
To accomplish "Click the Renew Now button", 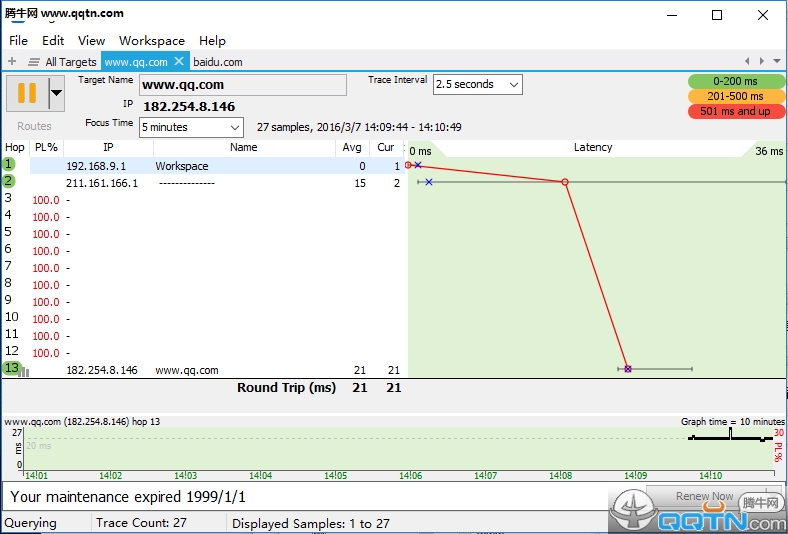I will tap(705, 496).
